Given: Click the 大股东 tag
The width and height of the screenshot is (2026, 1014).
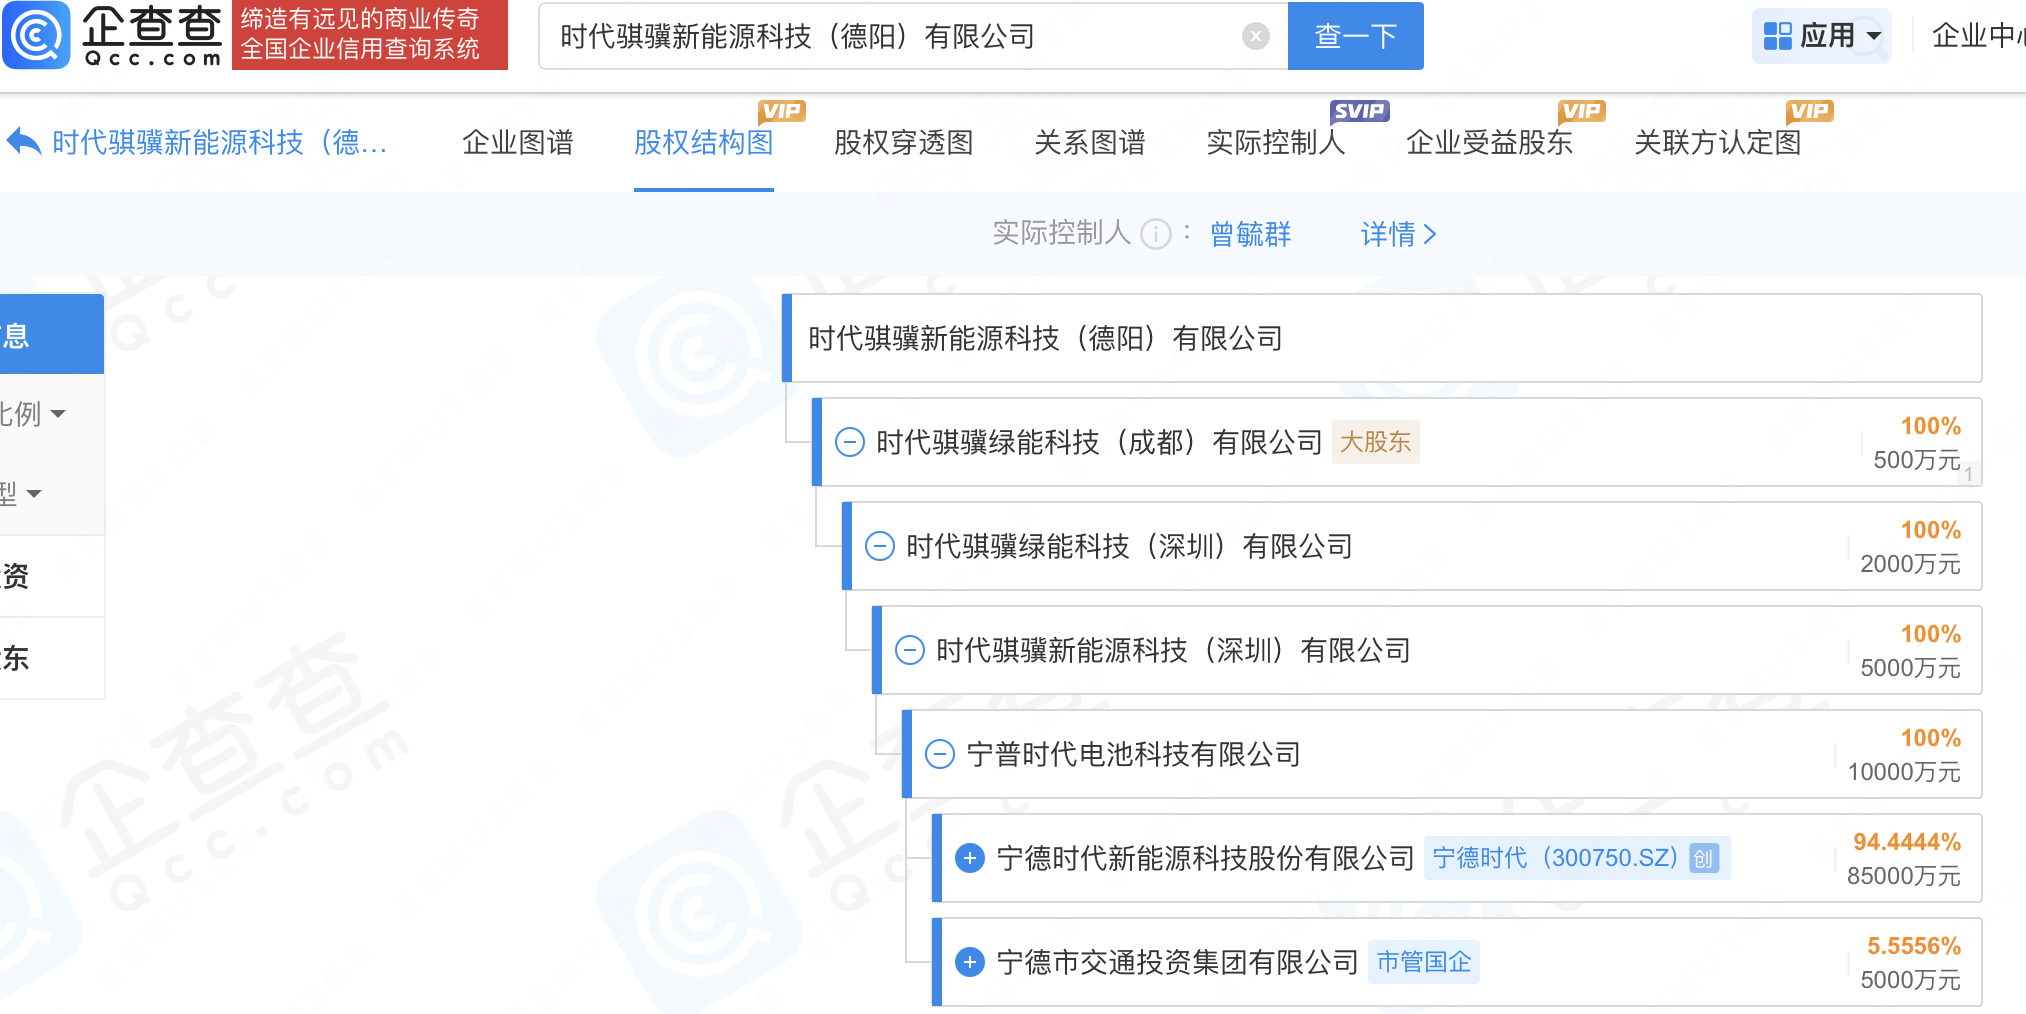Looking at the screenshot, I should [1375, 442].
